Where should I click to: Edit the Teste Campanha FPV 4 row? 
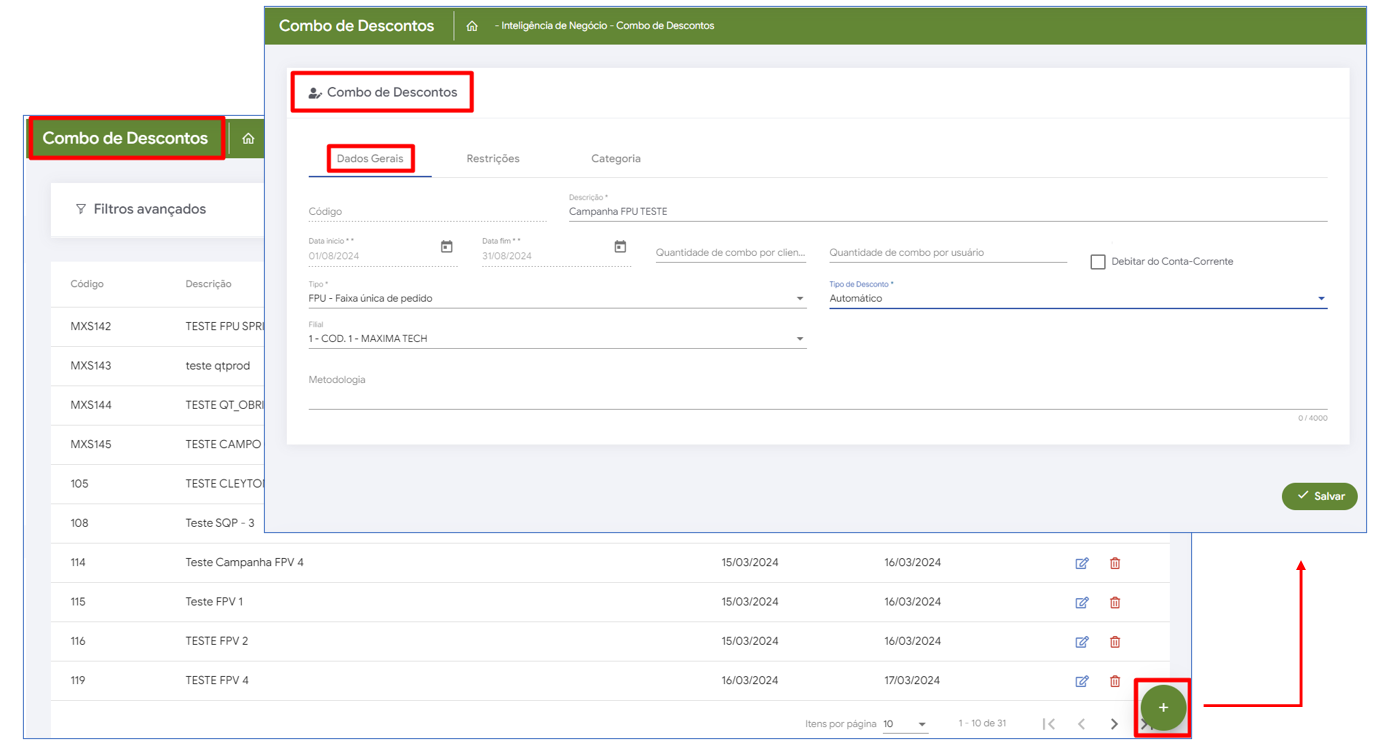tap(1081, 563)
